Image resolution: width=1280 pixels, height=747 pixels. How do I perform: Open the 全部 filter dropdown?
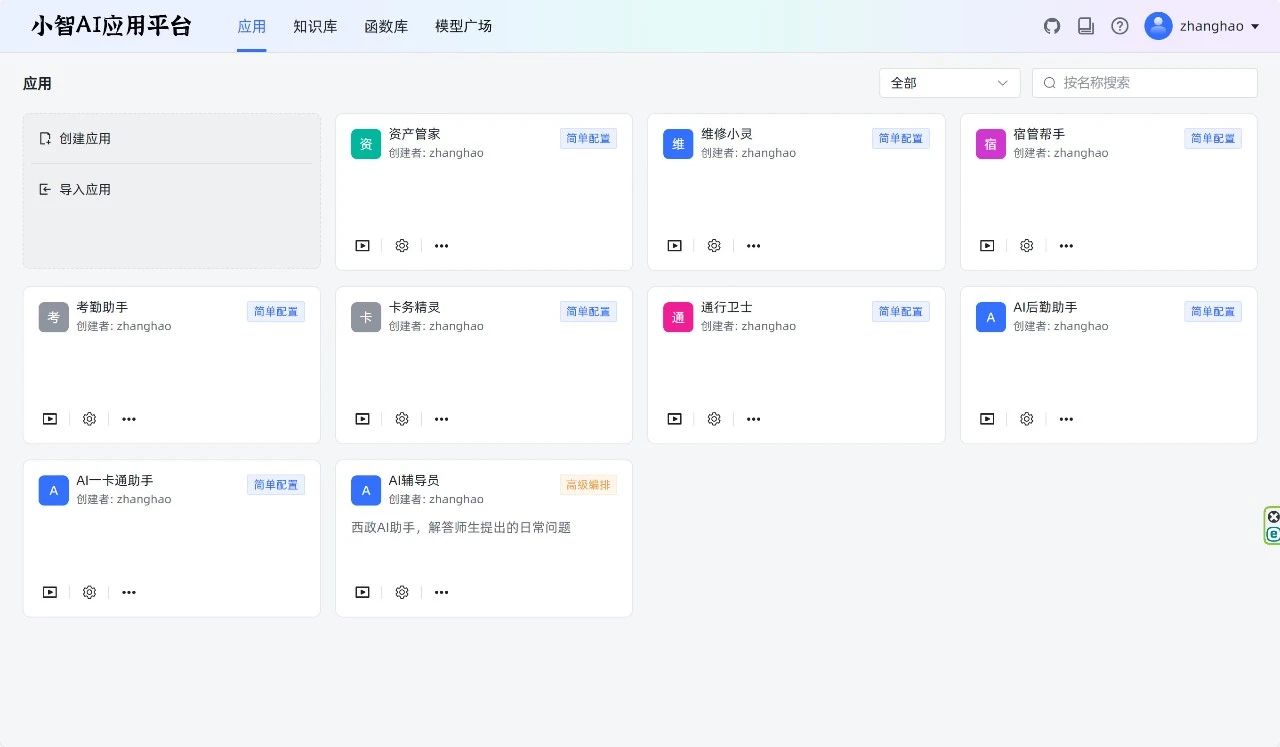pyautogui.click(x=949, y=83)
